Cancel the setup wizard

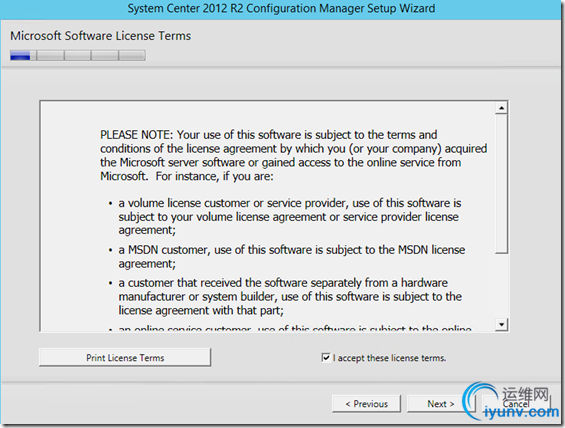[516, 404]
